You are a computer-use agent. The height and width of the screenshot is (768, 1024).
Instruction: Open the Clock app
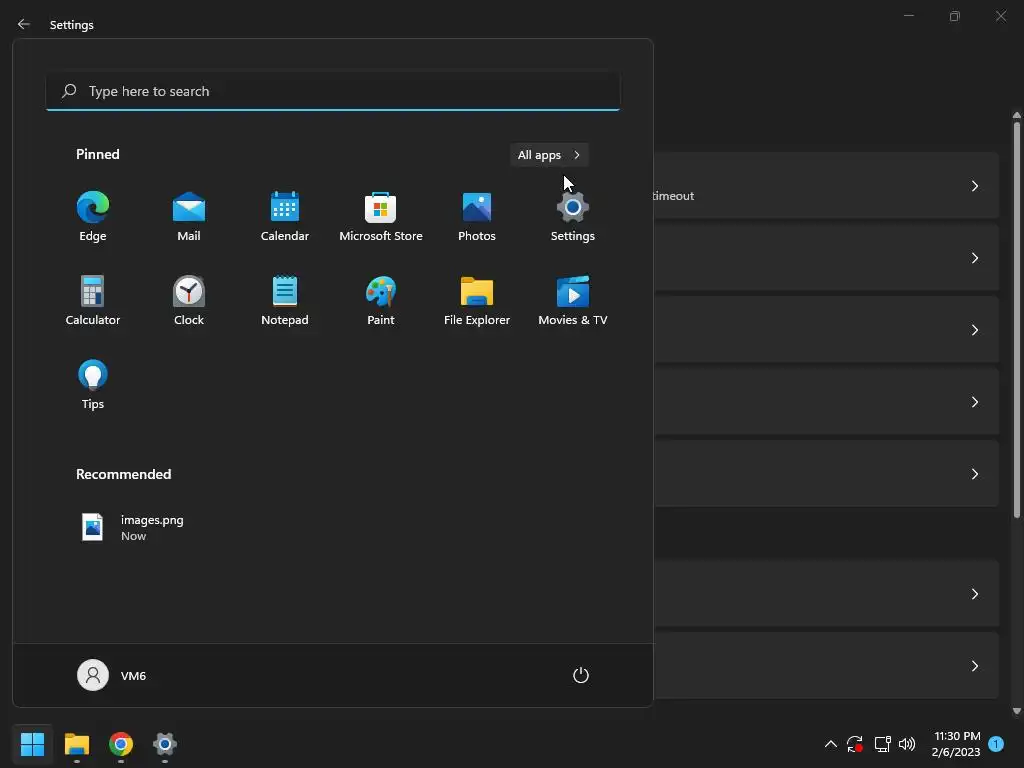click(189, 300)
